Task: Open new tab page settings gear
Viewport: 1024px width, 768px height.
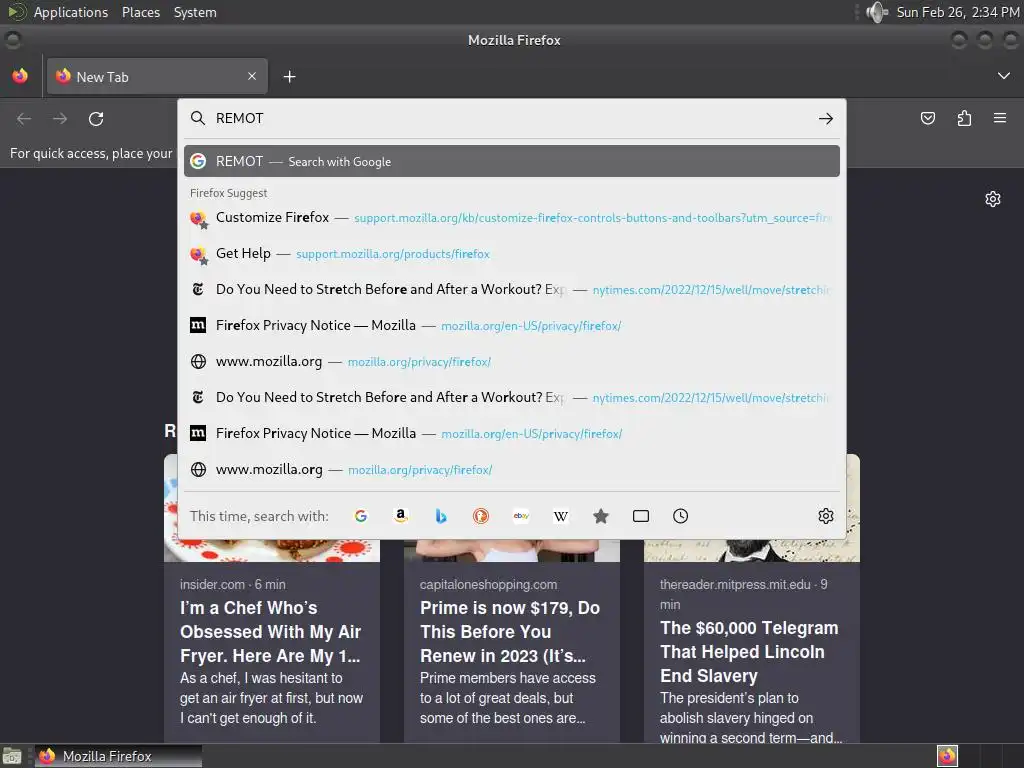Action: click(993, 199)
